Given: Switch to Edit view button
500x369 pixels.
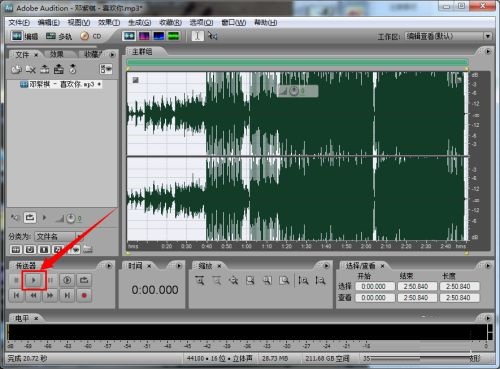Looking at the screenshot, I should click(24, 36).
